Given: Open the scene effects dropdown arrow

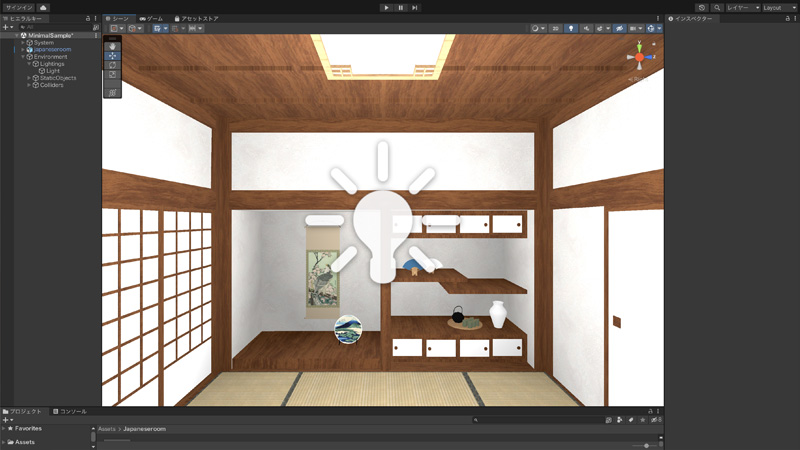Looking at the screenshot, I should pos(608,29).
